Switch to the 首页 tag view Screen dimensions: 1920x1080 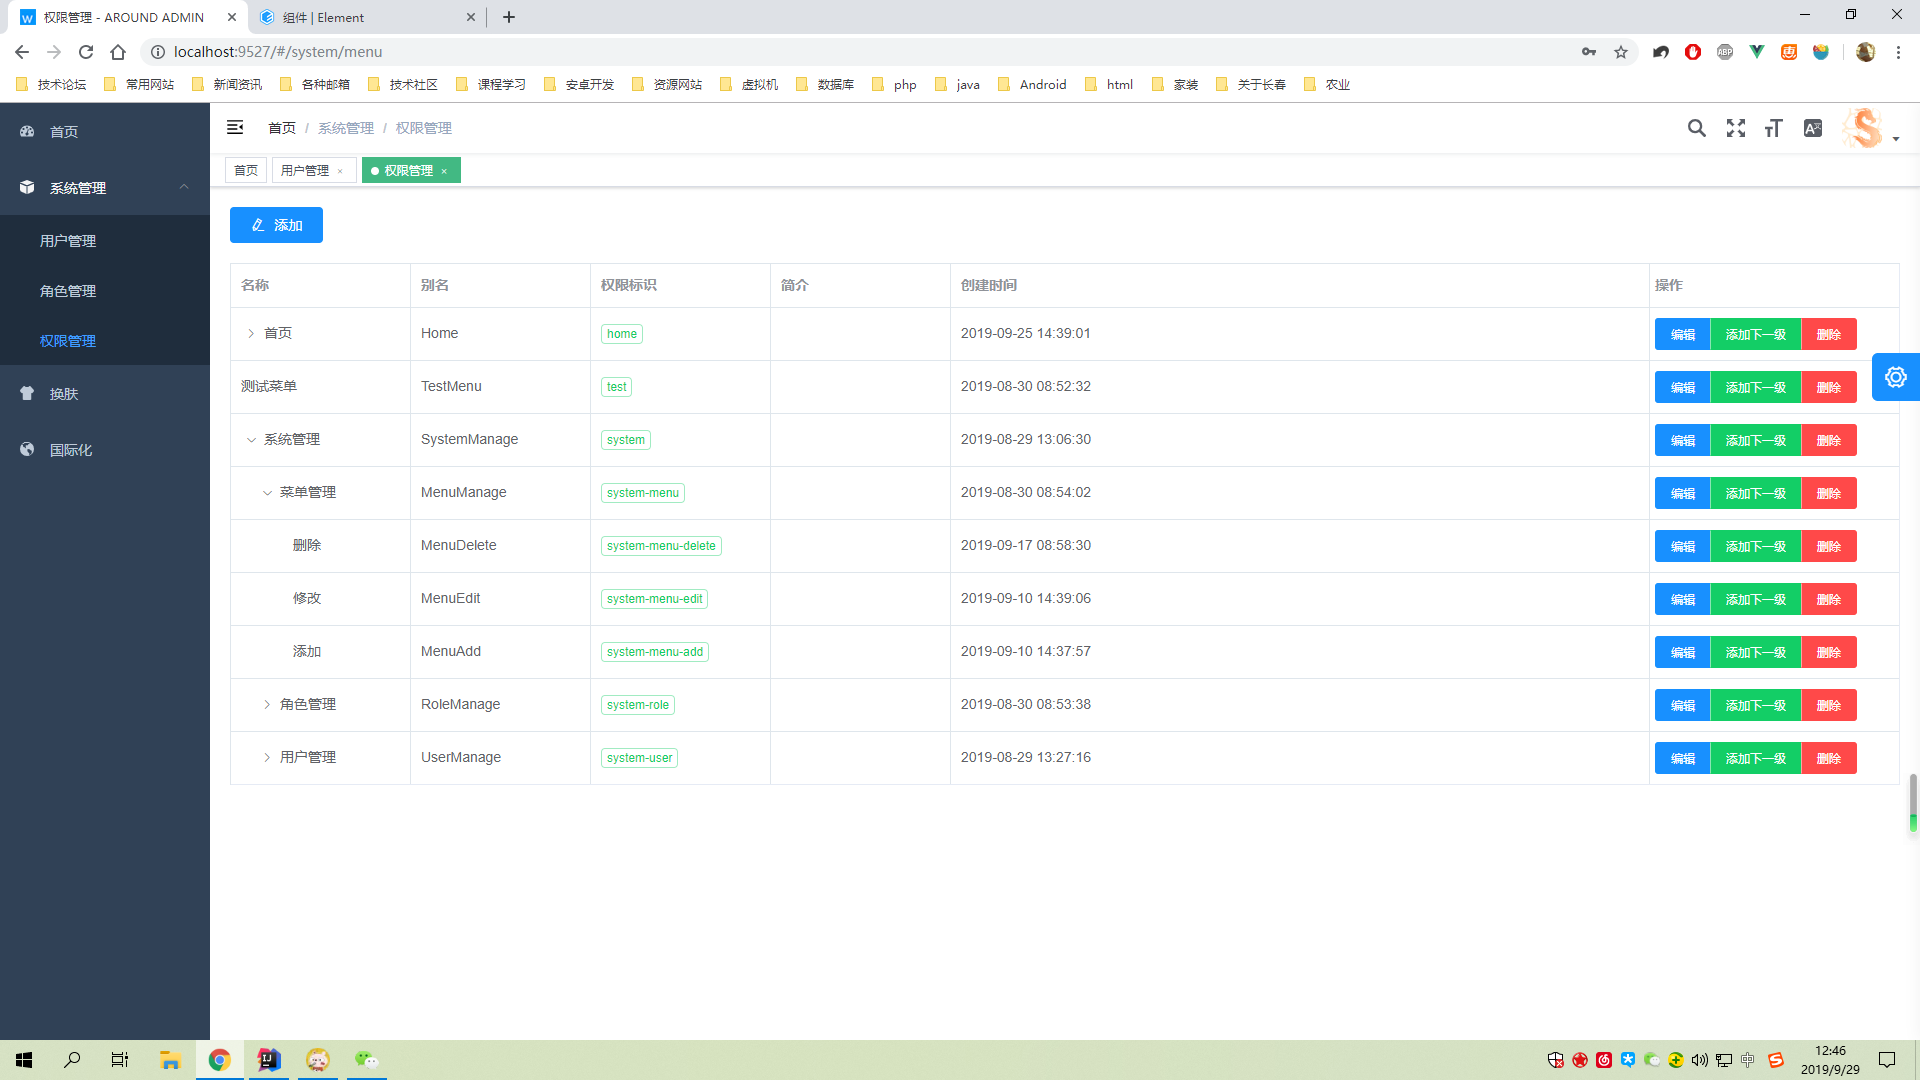246,170
